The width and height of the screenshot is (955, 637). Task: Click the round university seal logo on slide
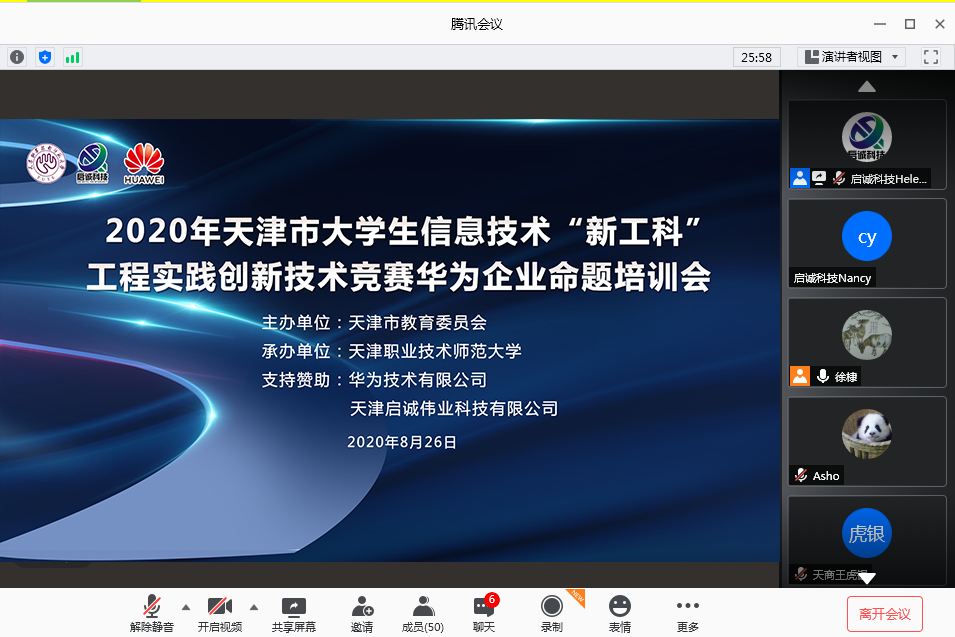(46, 163)
